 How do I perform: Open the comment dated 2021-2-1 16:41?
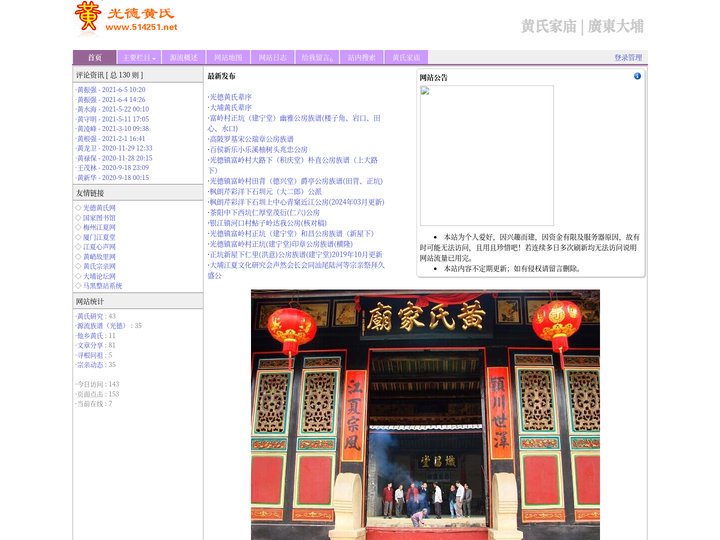111,138
